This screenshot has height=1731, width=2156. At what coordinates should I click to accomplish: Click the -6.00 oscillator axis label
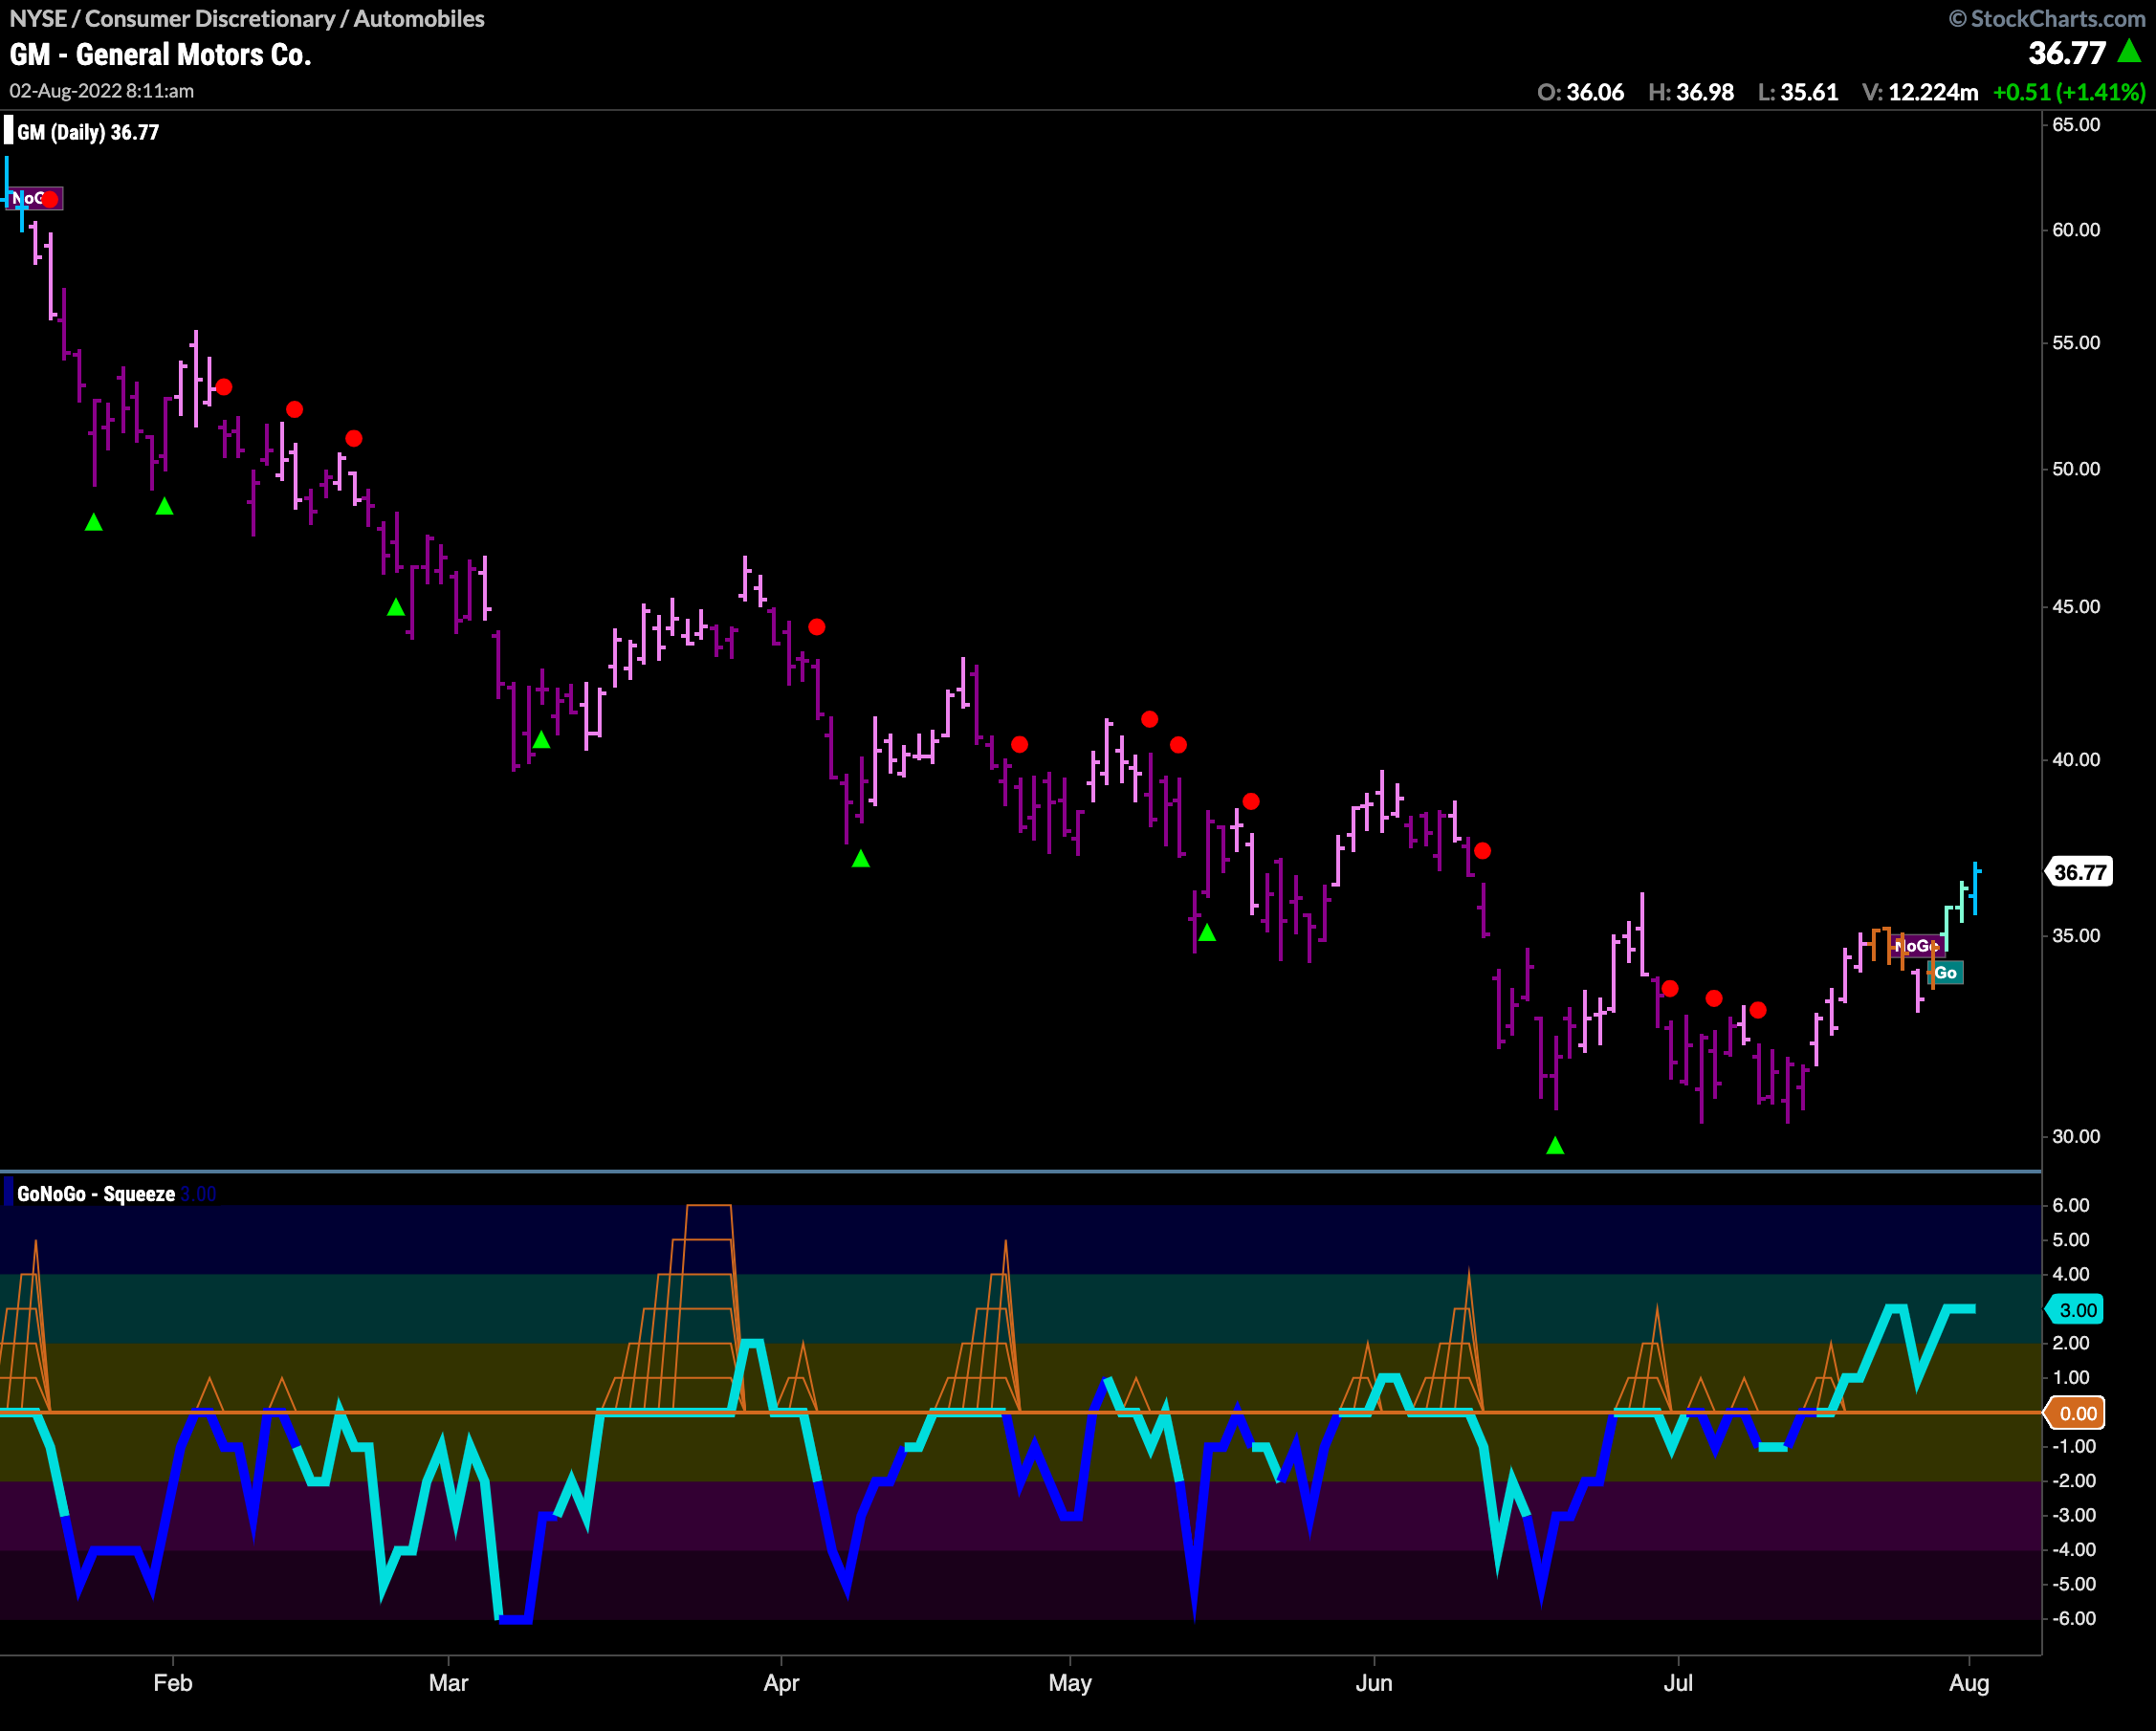pos(2073,1619)
